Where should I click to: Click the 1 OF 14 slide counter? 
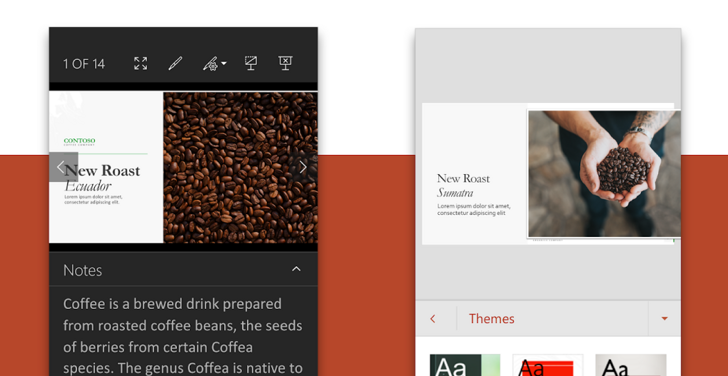point(84,64)
